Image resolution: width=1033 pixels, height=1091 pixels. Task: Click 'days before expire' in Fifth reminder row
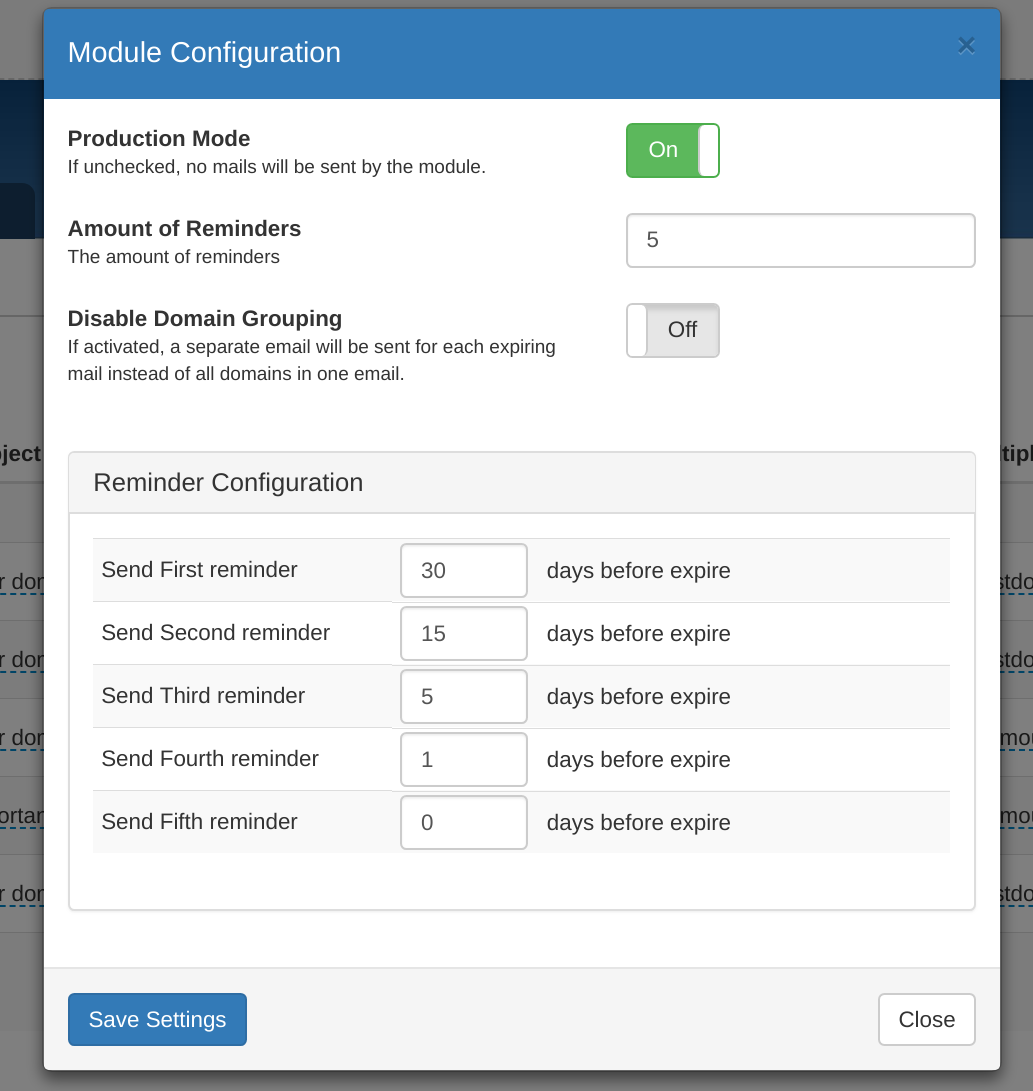tap(639, 822)
